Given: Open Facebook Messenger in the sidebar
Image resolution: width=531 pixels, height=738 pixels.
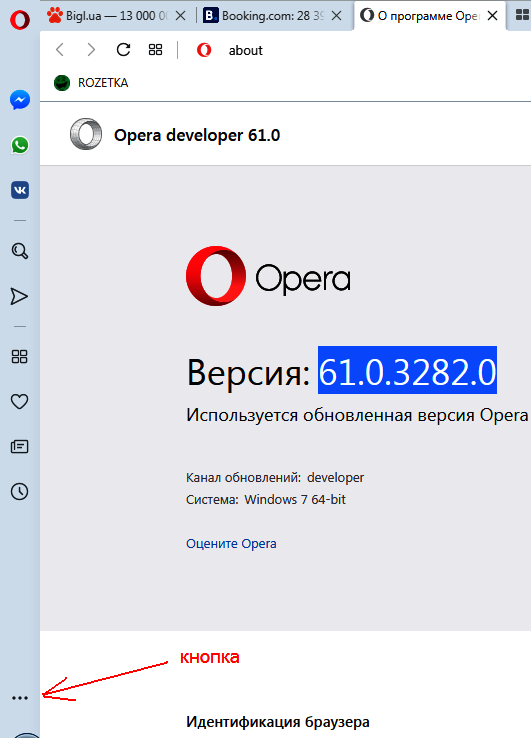Looking at the screenshot, I should tap(20, 100).
